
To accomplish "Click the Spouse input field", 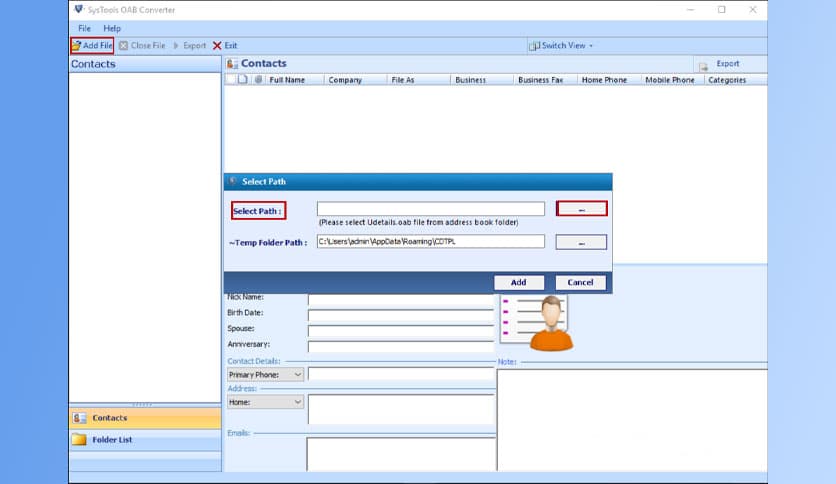I will tap(401, 330).
